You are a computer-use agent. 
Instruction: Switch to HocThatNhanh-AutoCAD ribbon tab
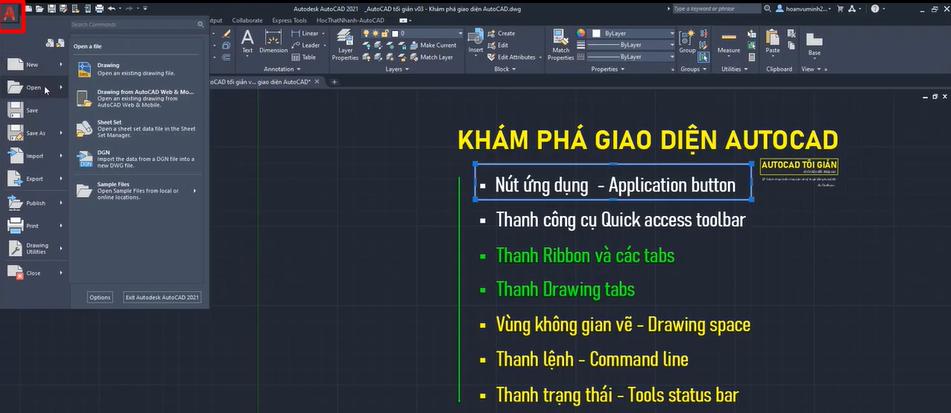pyautogui.click(x=351, y=20)
